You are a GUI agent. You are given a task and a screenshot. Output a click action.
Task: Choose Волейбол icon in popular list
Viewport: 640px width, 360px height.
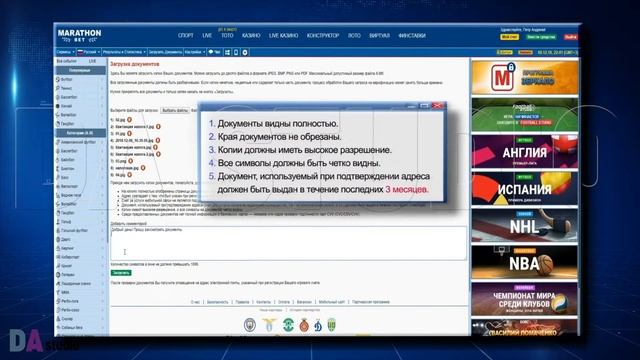pyautogui.click(x=58, y=115)
